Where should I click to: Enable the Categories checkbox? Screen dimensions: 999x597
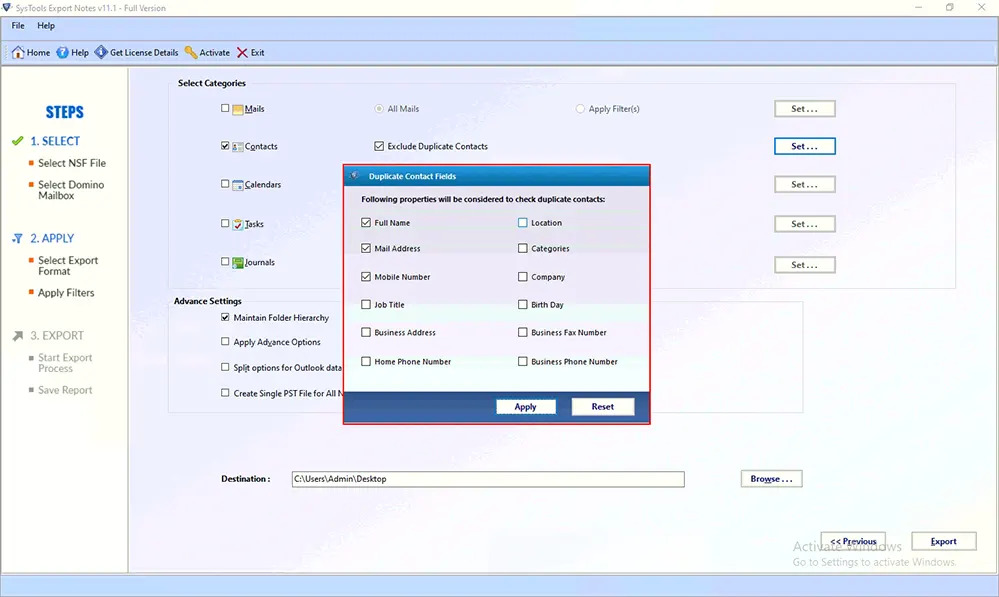(522, 248)
